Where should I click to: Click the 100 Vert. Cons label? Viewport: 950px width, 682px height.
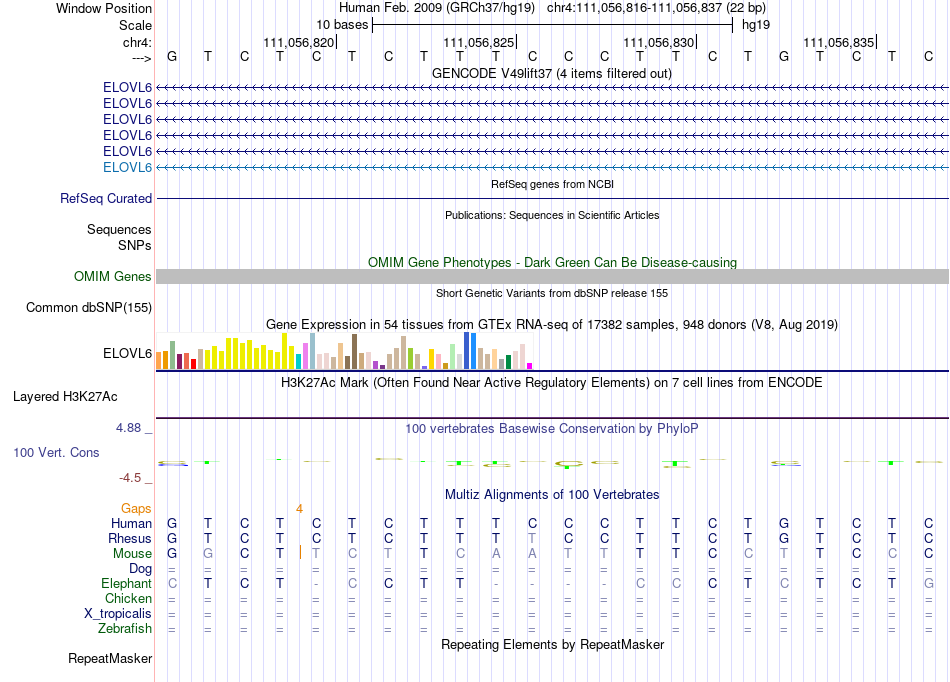pos(56,452)
